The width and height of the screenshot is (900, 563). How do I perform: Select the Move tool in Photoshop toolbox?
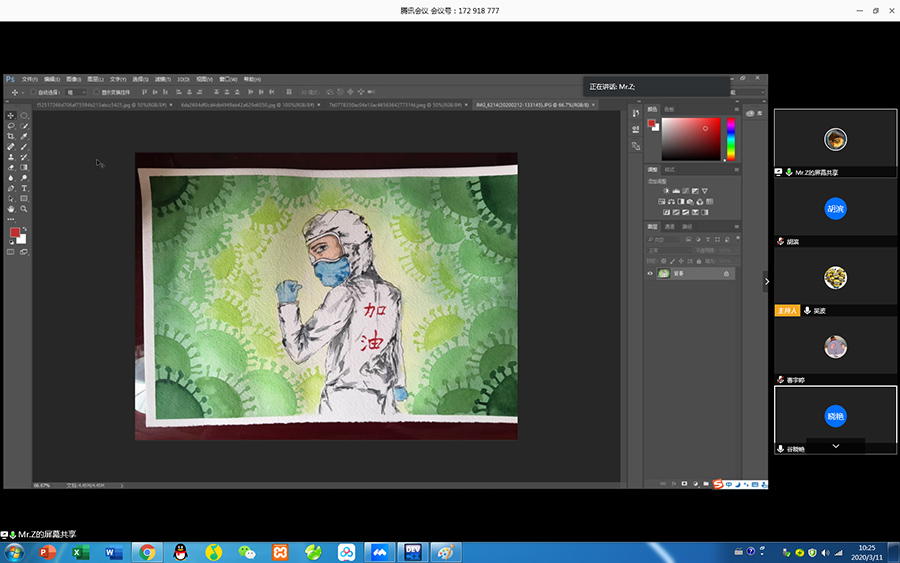pos(11,115)
